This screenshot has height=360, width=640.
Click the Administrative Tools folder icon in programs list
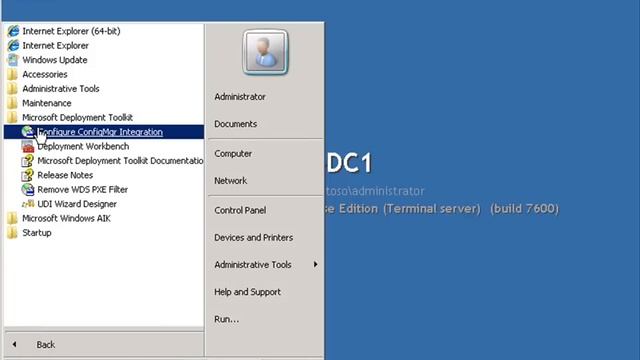tap(13, 89)
